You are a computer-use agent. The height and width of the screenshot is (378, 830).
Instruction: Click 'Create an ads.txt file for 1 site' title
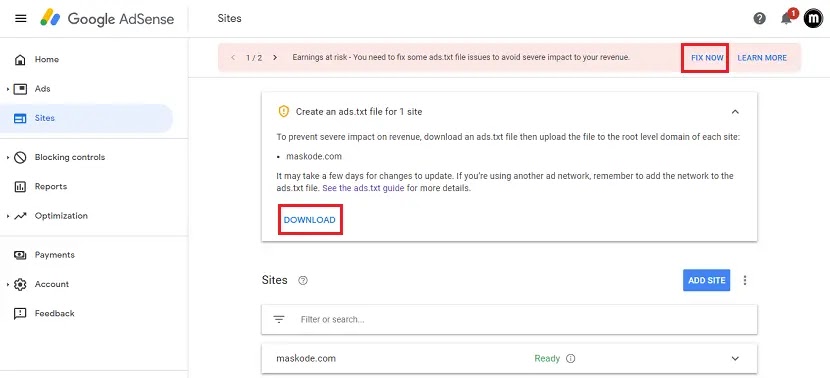click(x=359, y=112)
